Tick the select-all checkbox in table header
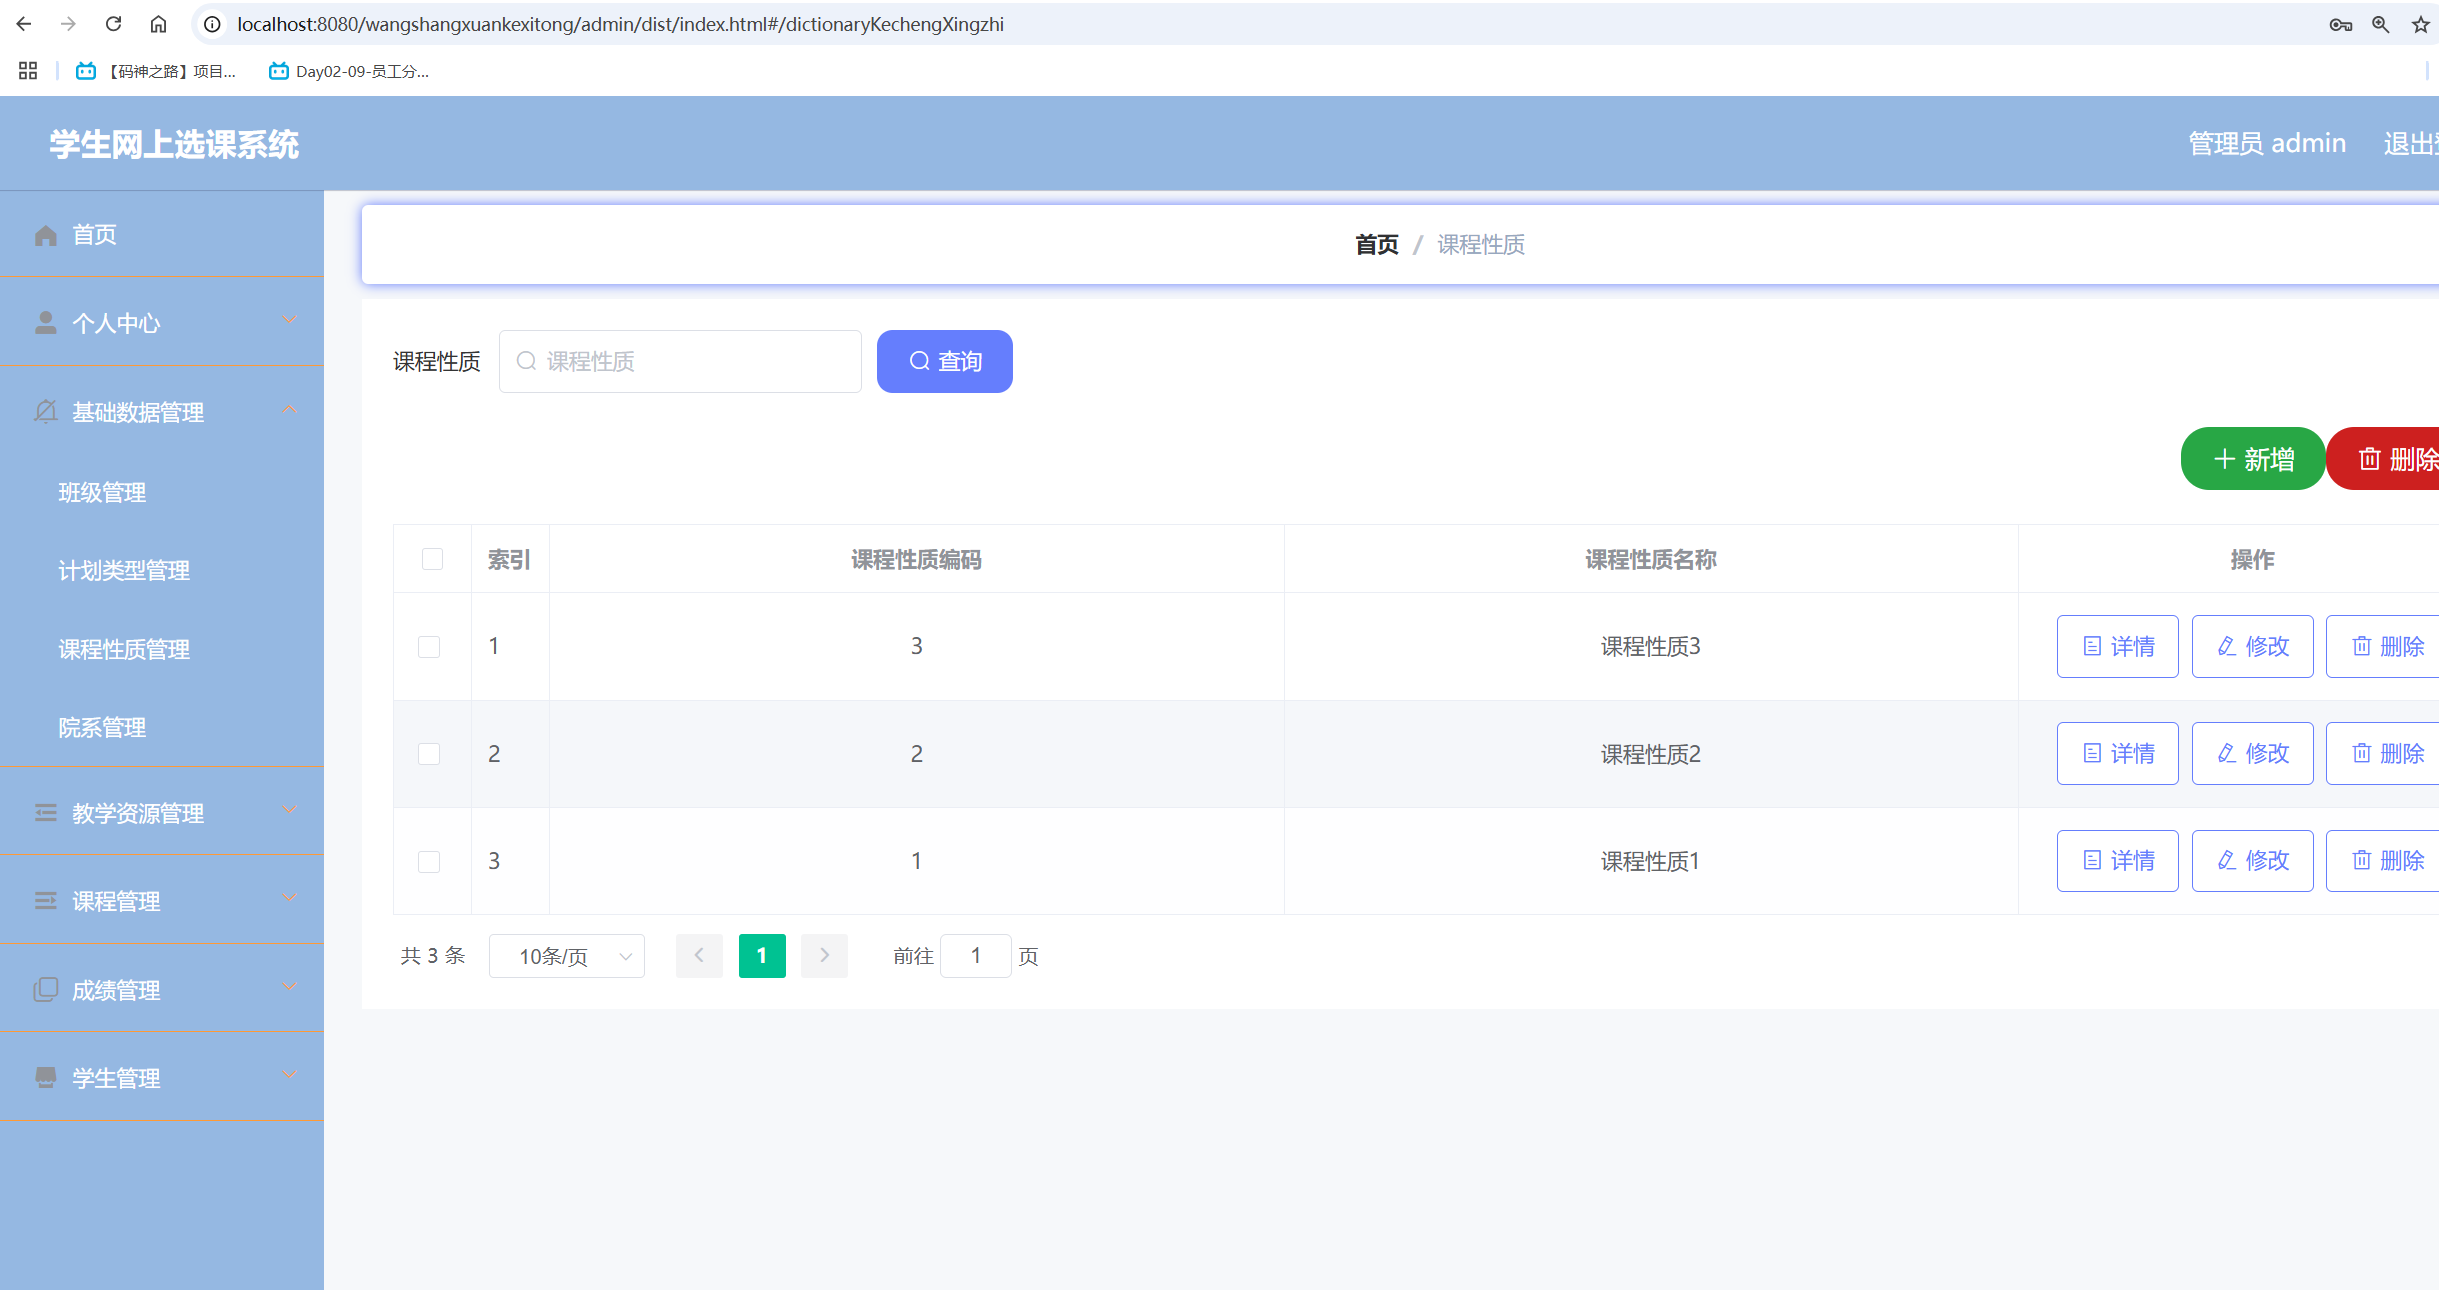Image resolution: width=2439 pixels, height=1290 pixels. pyautogui.click(x=432, y=559)
